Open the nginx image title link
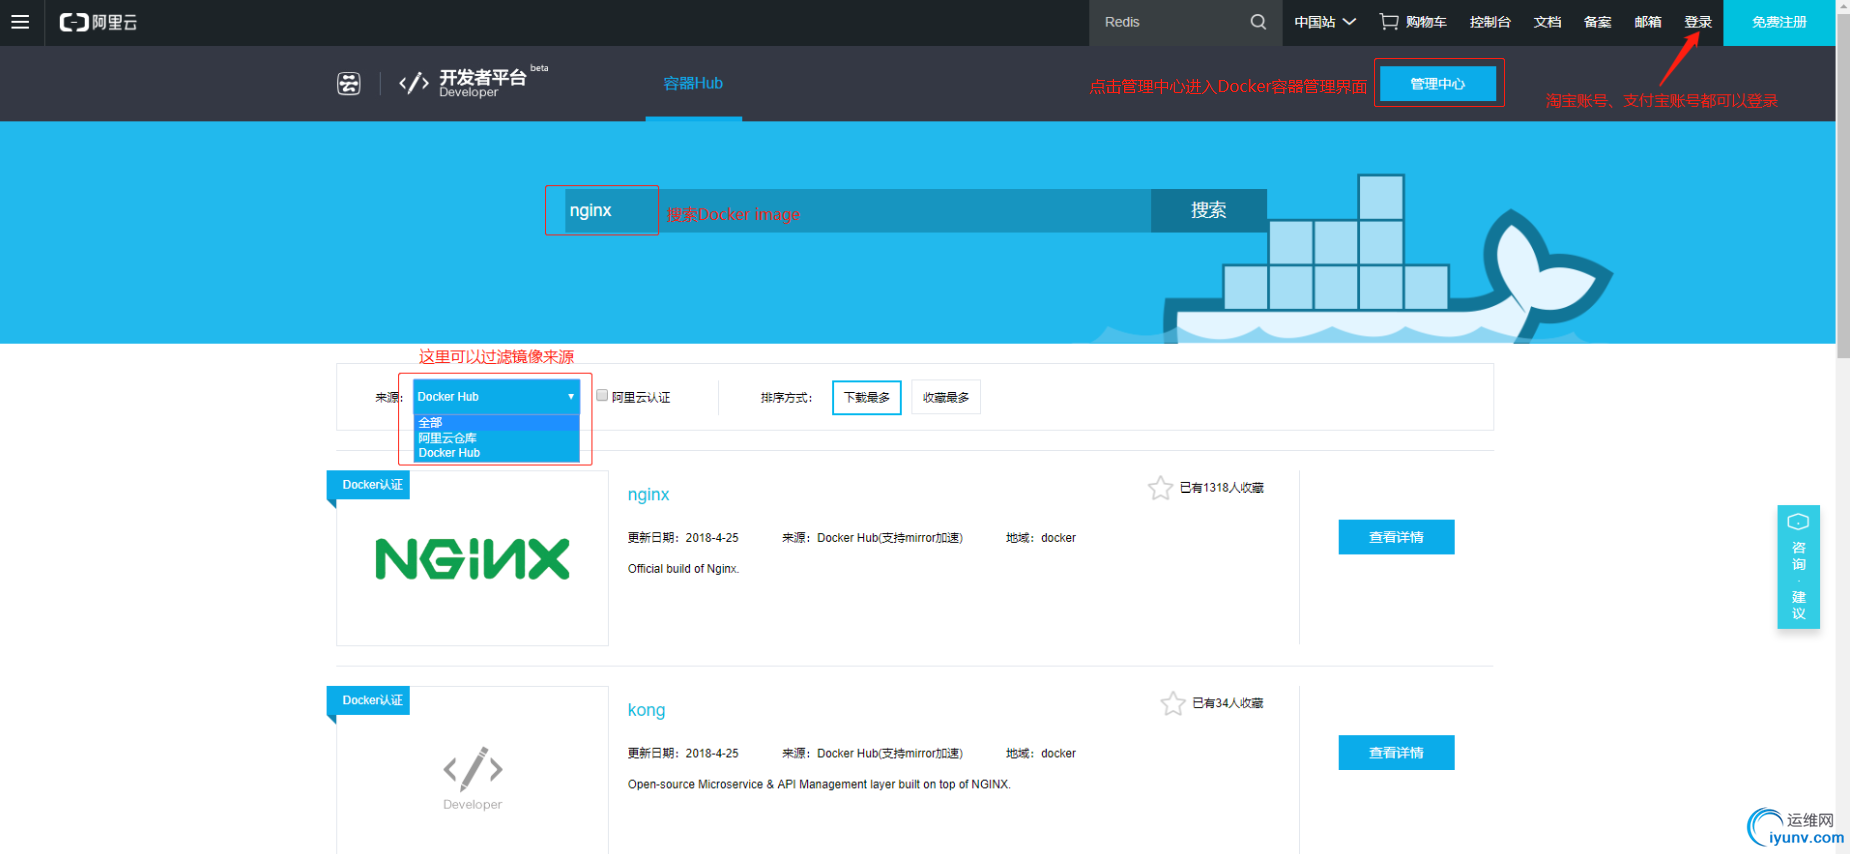Screen dimensions: 1850x854 (648, 494)
